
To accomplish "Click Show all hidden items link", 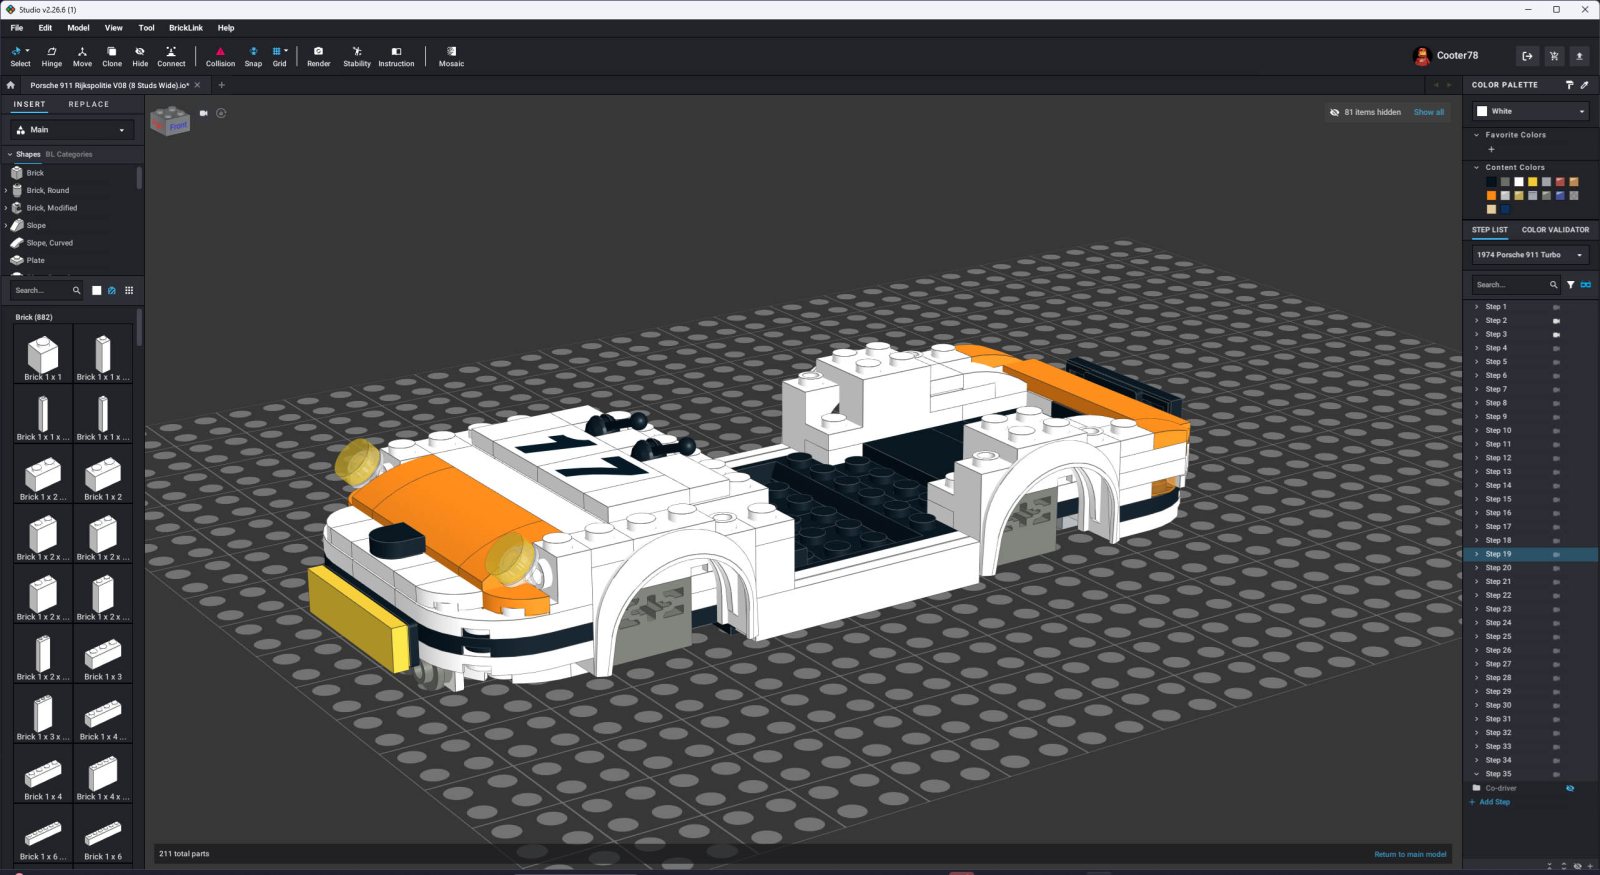I will (x=1429, y=112).
